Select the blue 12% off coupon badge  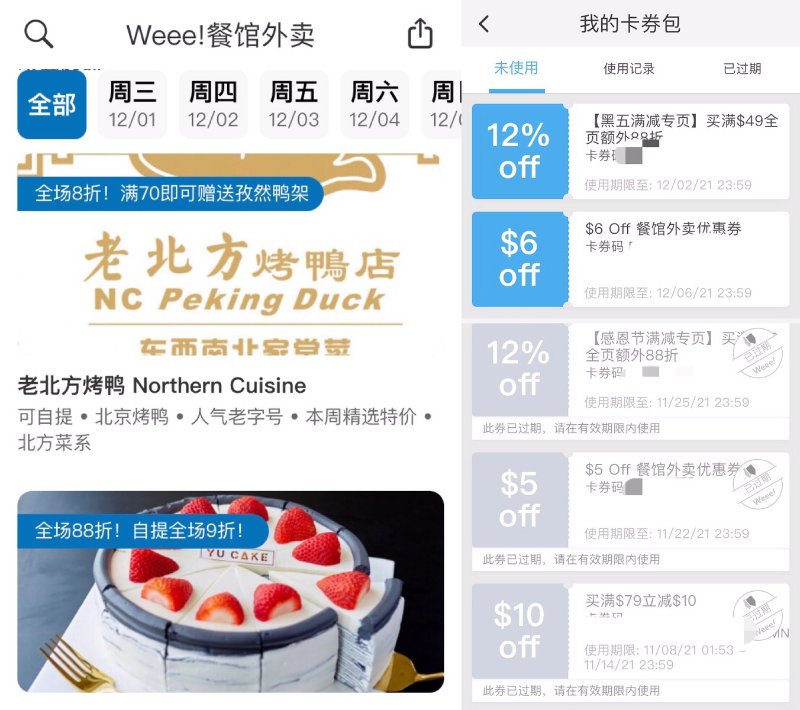coord(519,151)
